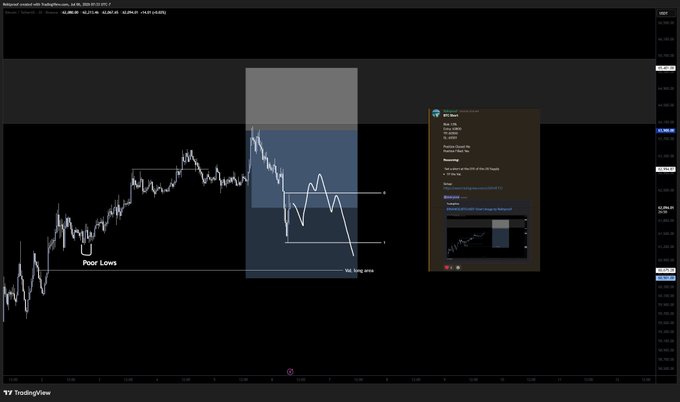Image resolution: width=680 pixels, height=402 pixels.
Task: Open the setup TradingView link in the message
Action: pos(473,188)
